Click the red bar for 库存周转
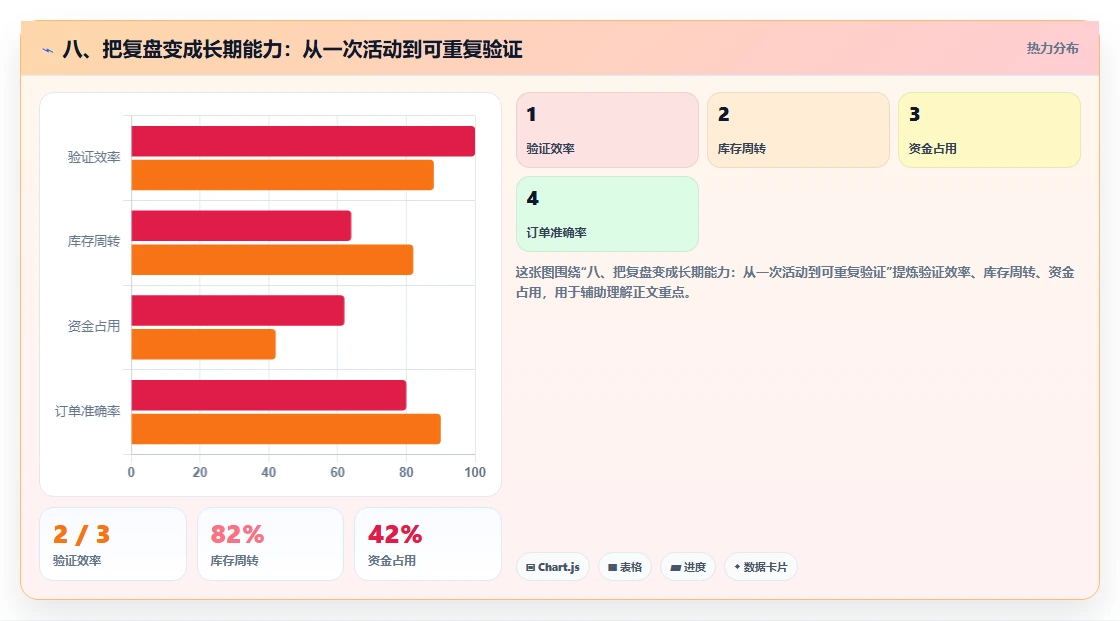The width and height of the screenshot is (1120, 621). tap(241, 226)
